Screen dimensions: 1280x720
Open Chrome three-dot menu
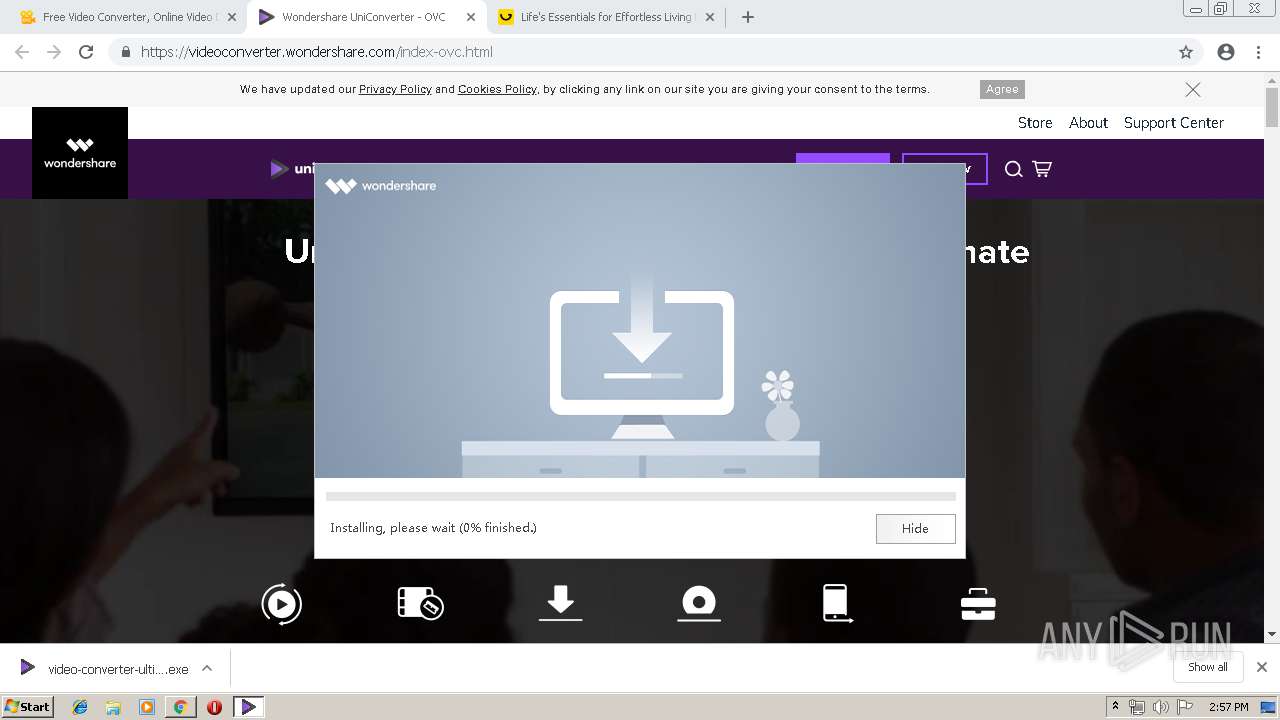1258,52
